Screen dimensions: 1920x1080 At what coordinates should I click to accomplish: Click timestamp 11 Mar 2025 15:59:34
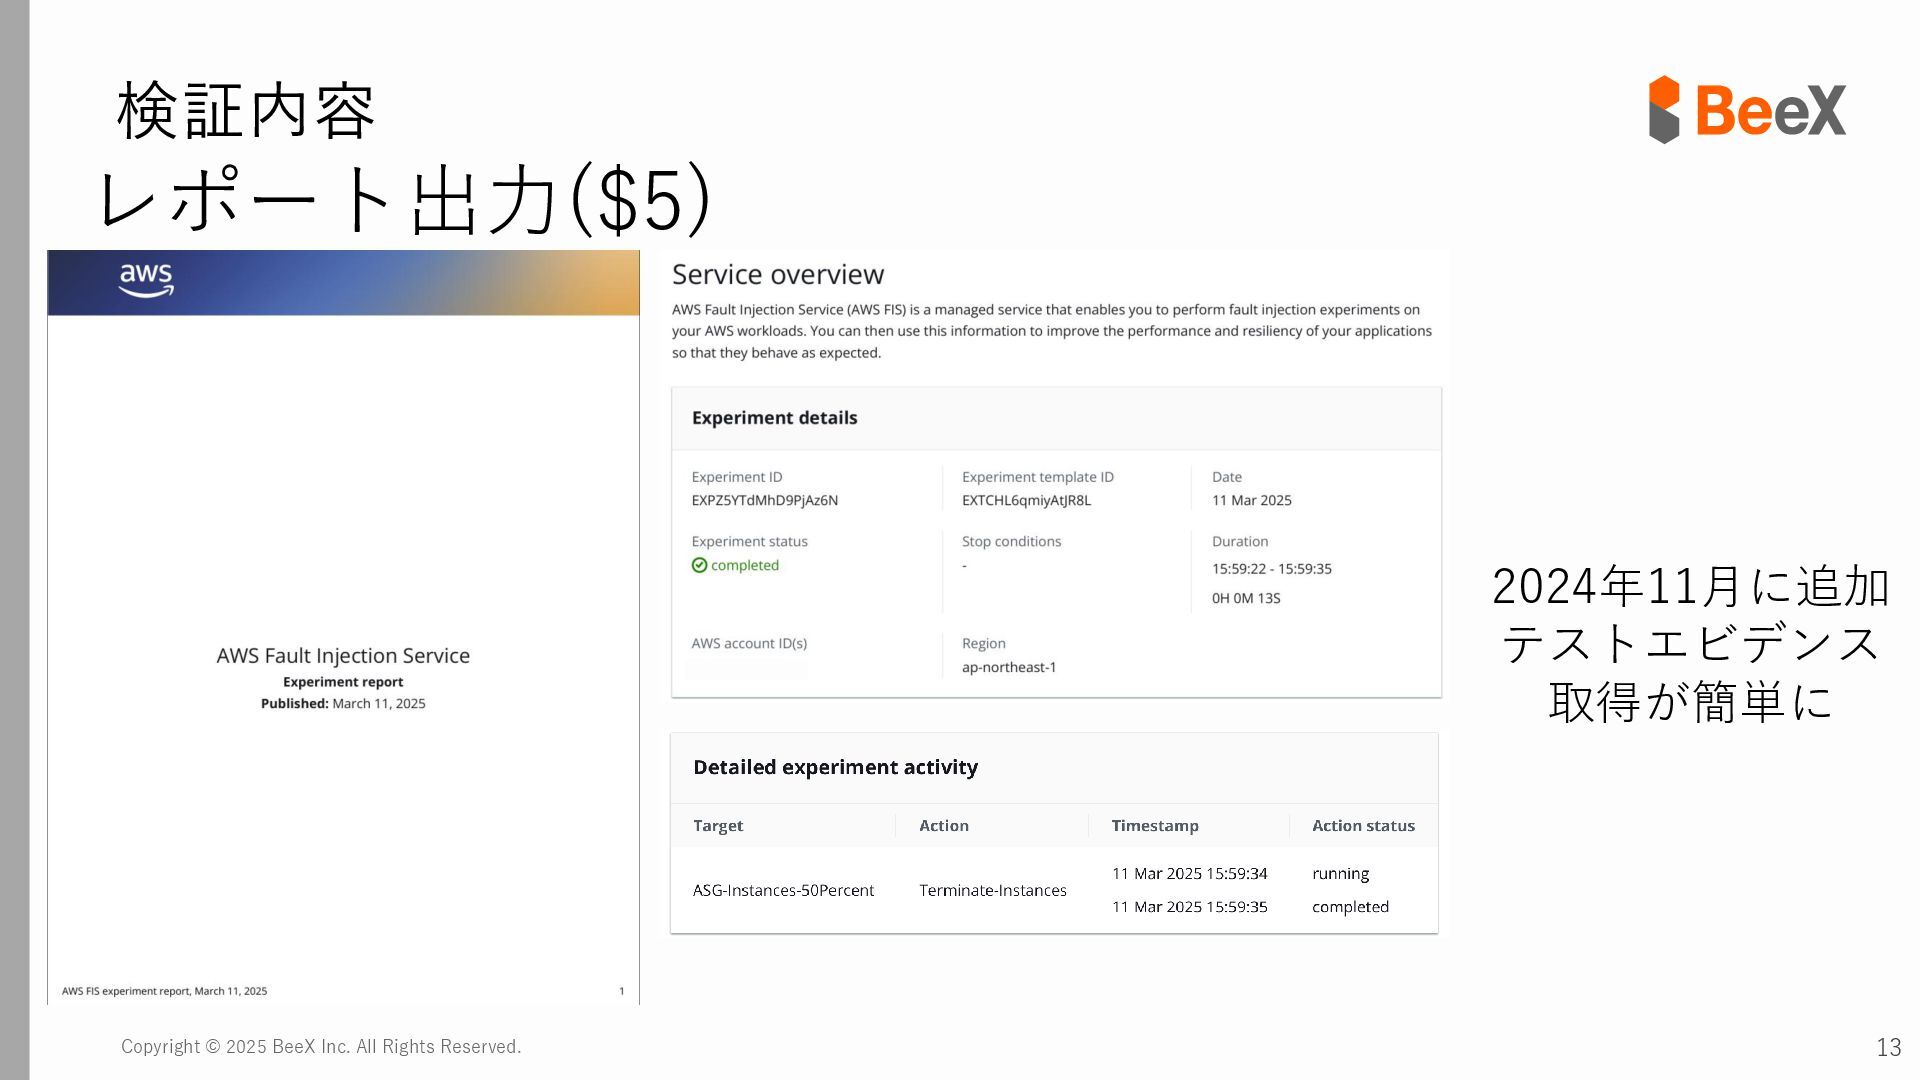coord(1189,873)
